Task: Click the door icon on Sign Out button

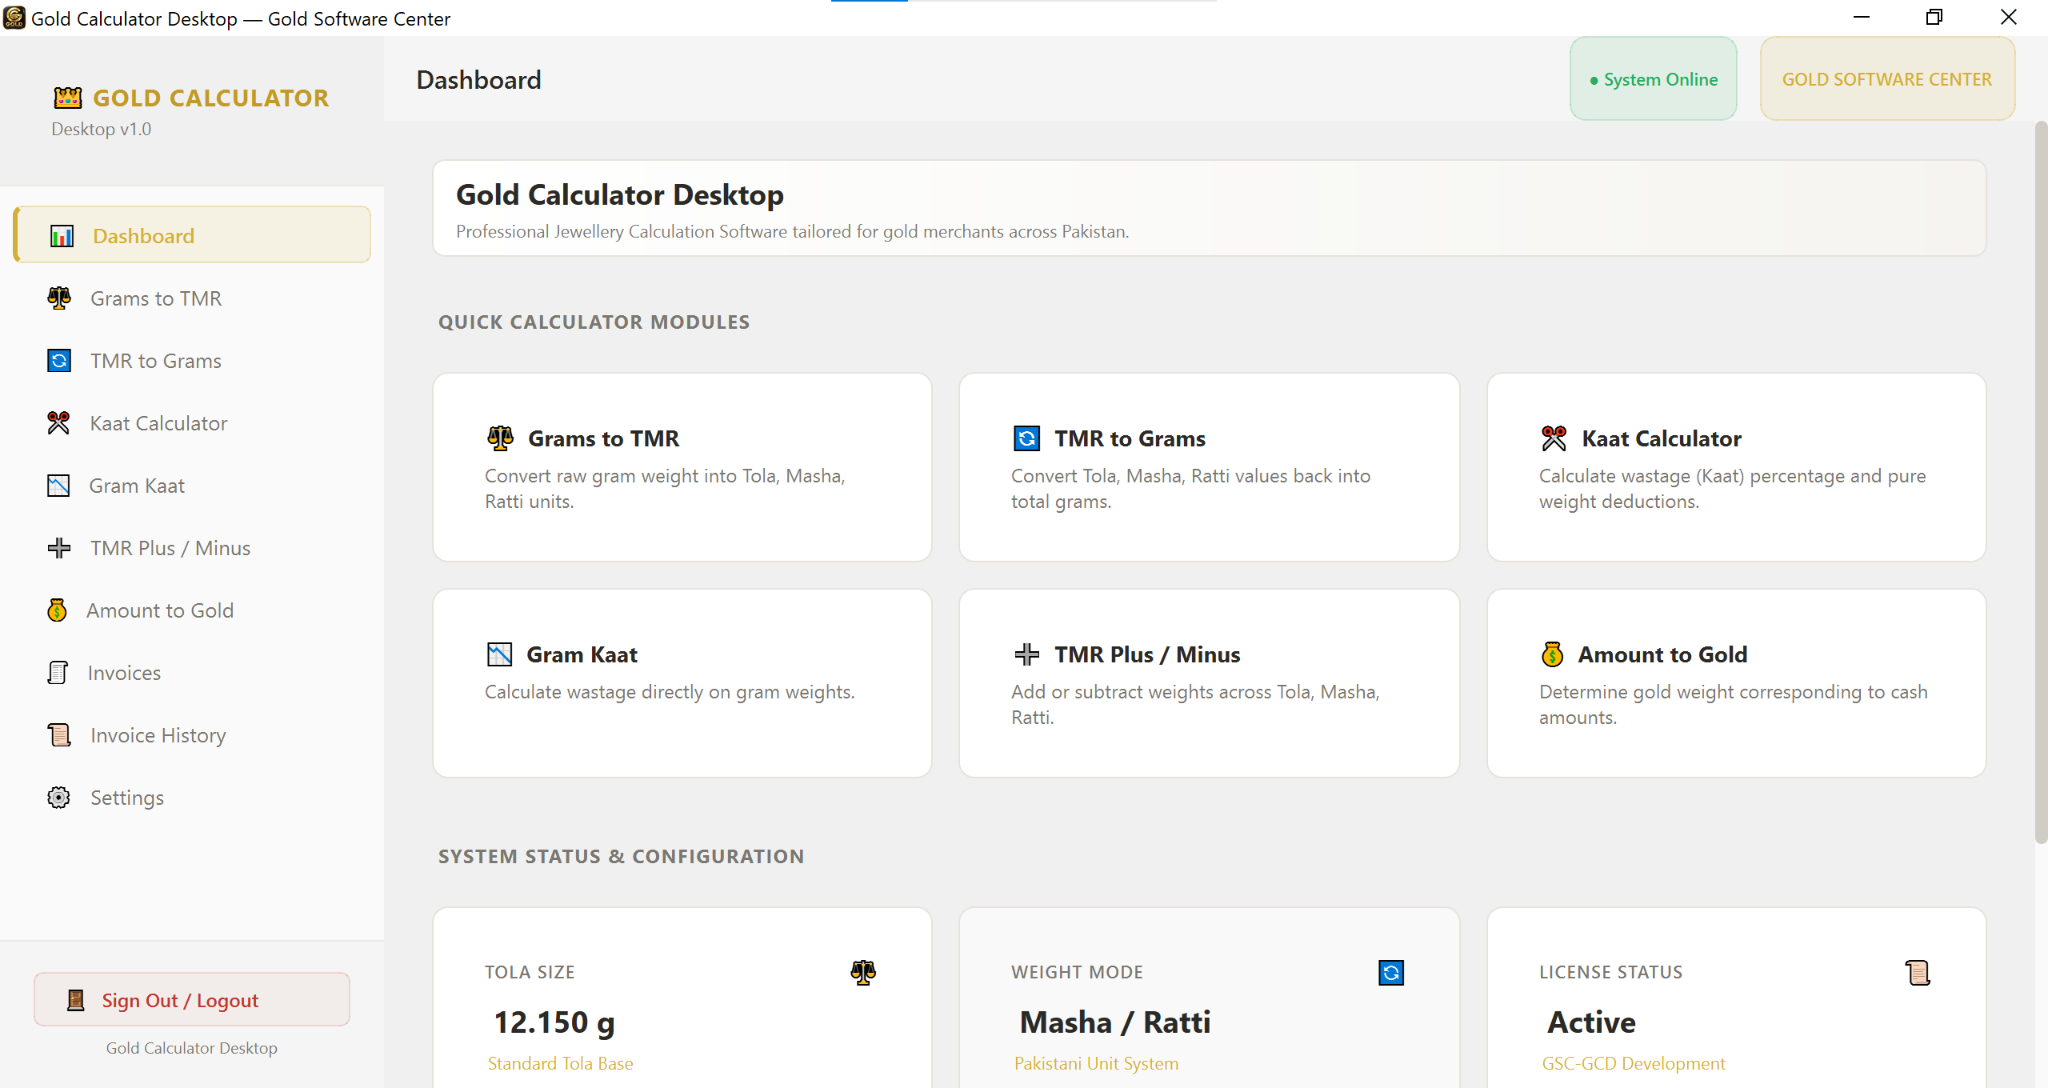Action: click(75, 1000)
